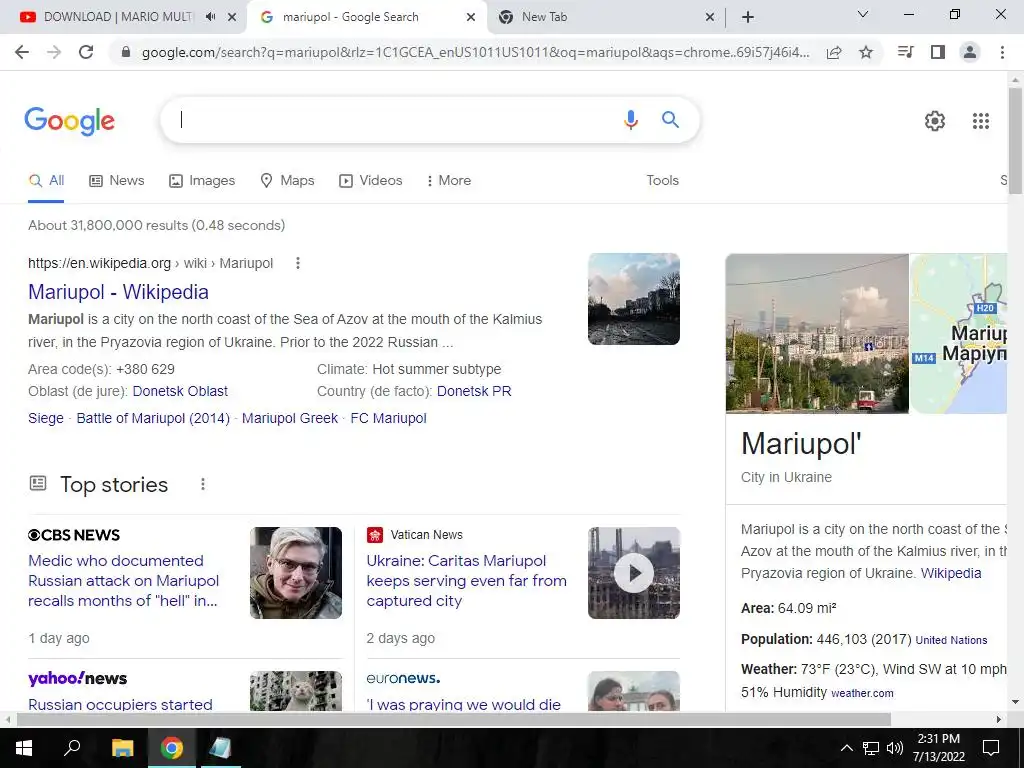Open Mariupol knowledge panel city photo
1024x768 pixels.
coord(817,333)
